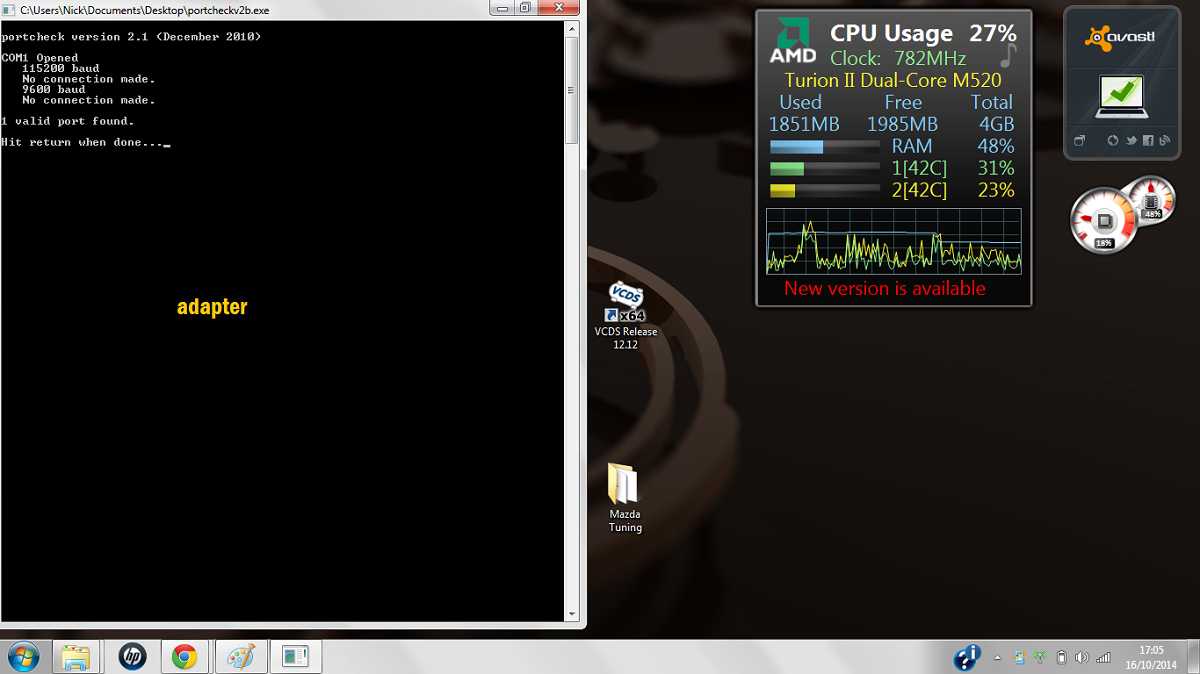This screenshot has height=674, width=1200.
Task: Show hidden system tray icons arrow
Action: coord(996,658)
